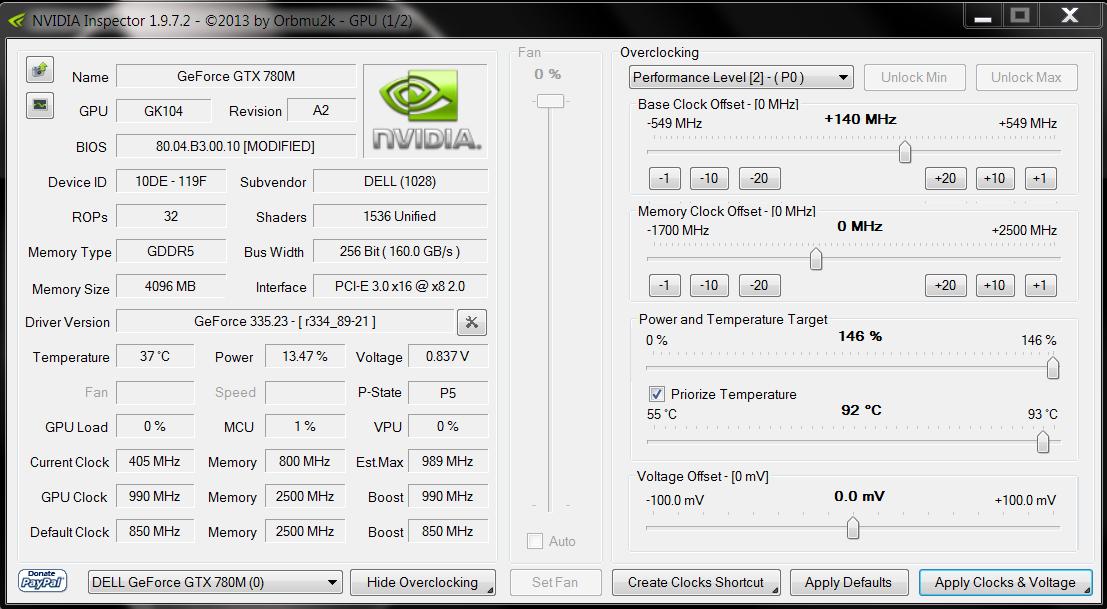Click the Fan speed vertical slider thumb
This screenshot has height=609, width=1107.
pos(549,101)
